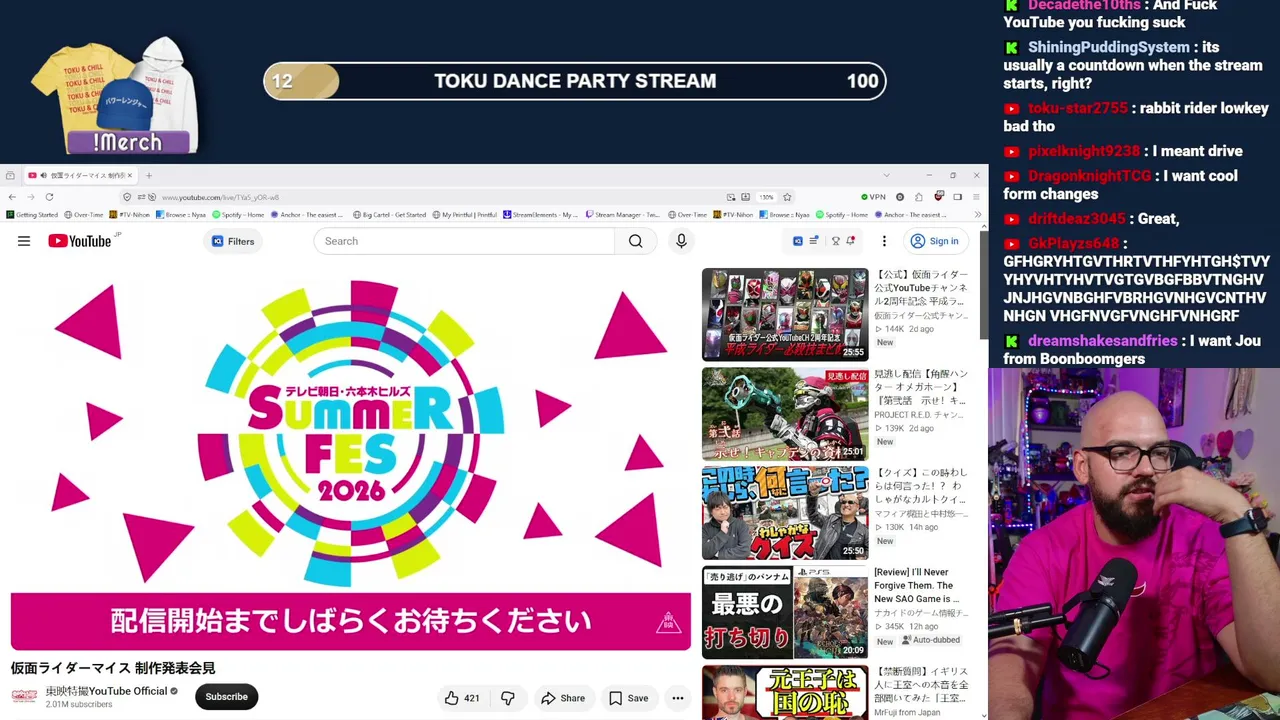Image resolution: width=1280 pixels, height=720 pixels.
Task: Close the 仮面ライダーマイス browser tab
Action: coord(129,175)
